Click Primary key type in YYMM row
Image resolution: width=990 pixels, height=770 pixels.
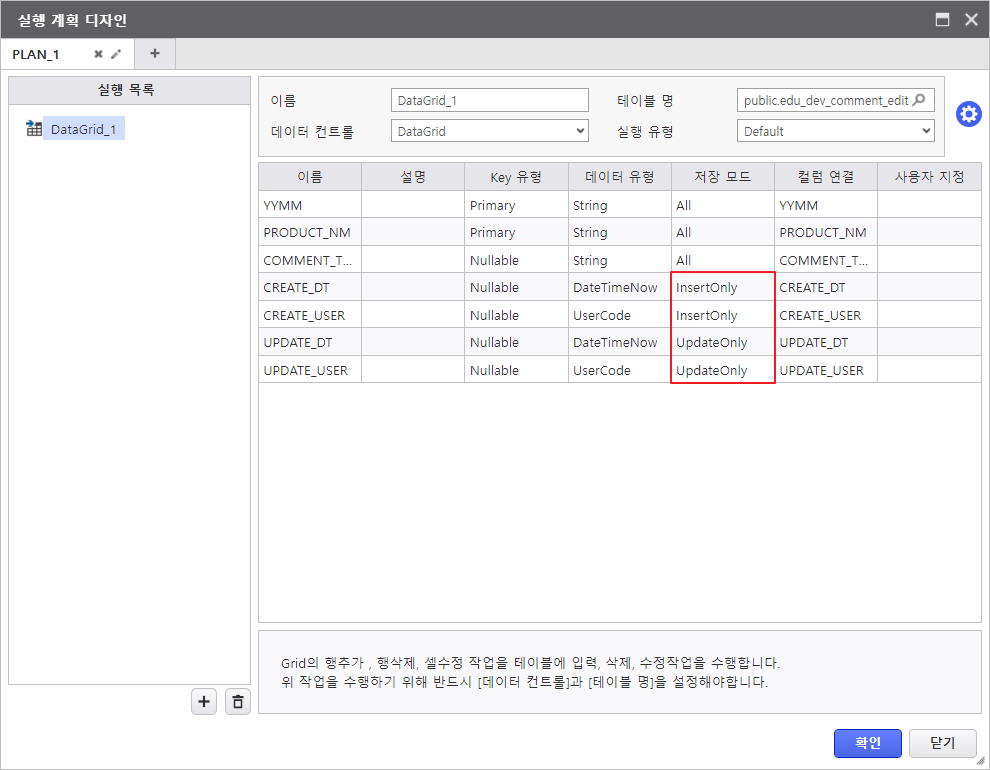(x=516, y=205)
